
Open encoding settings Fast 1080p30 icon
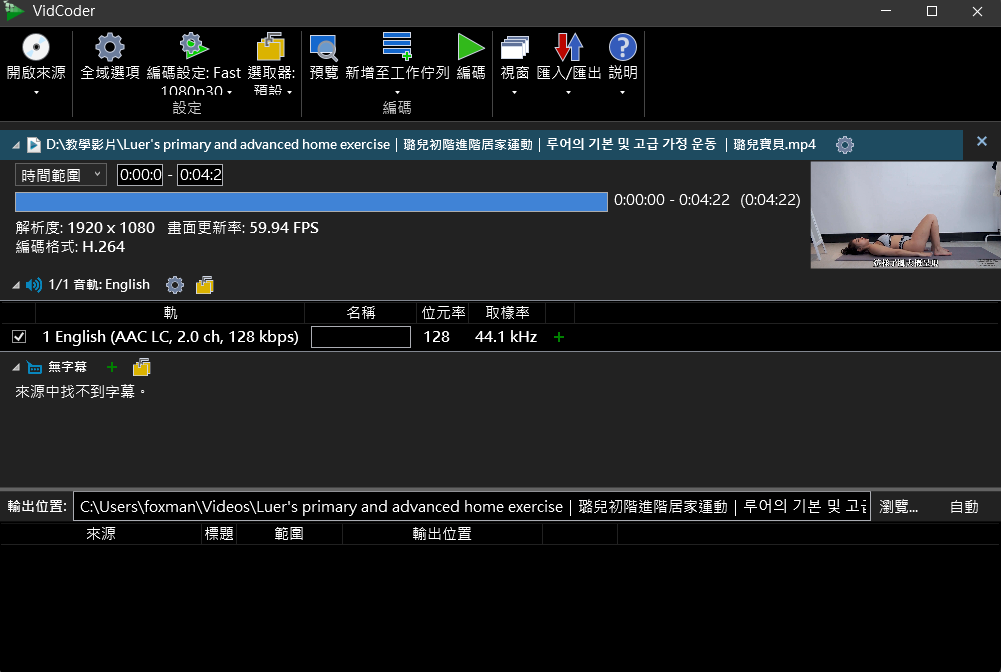(193, 47)
